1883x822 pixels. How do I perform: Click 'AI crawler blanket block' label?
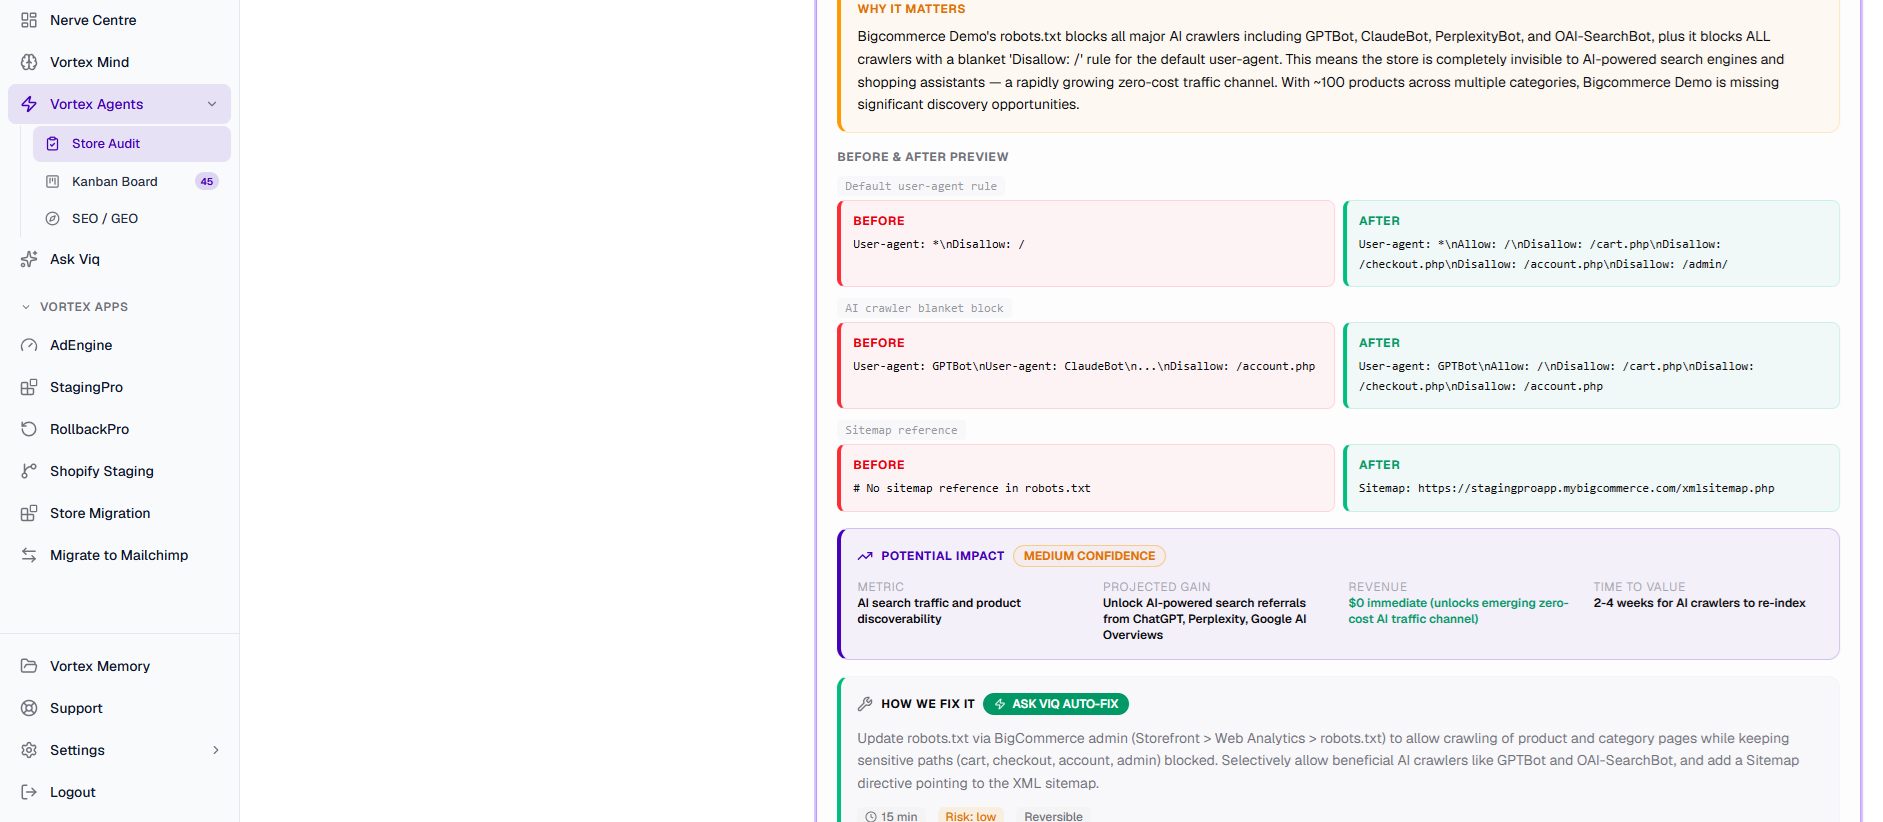click(x=924, y=308)
